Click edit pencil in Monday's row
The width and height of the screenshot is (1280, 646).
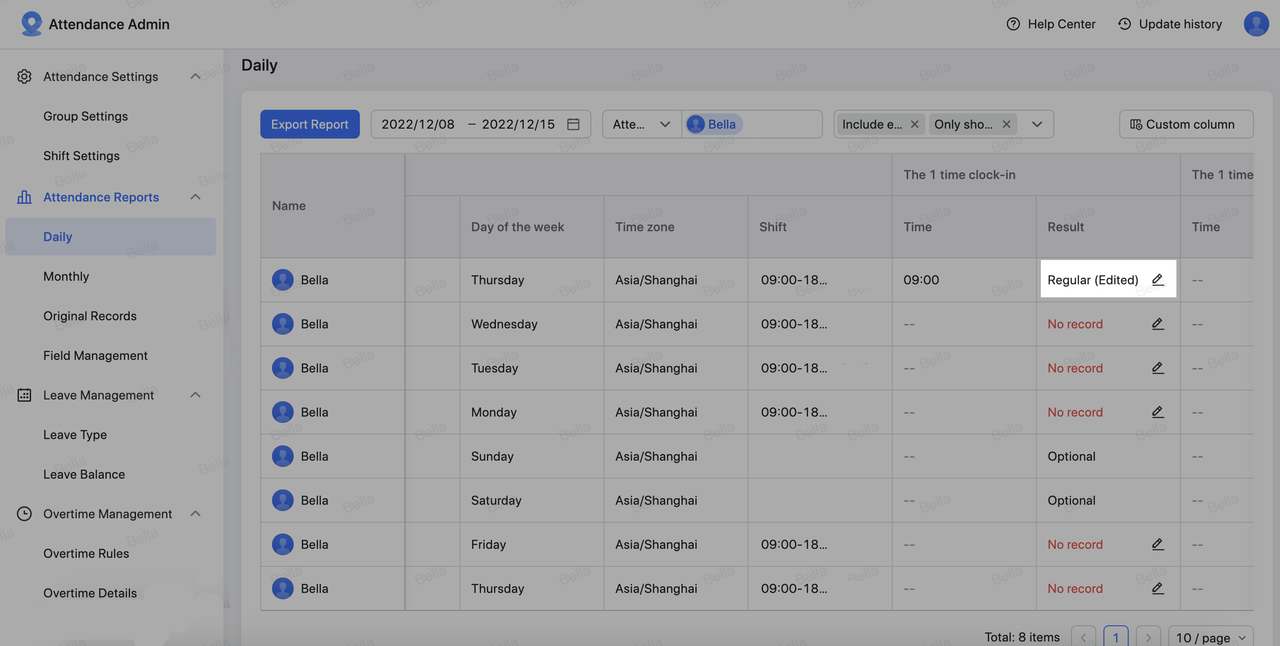[x=1157, y=412]
